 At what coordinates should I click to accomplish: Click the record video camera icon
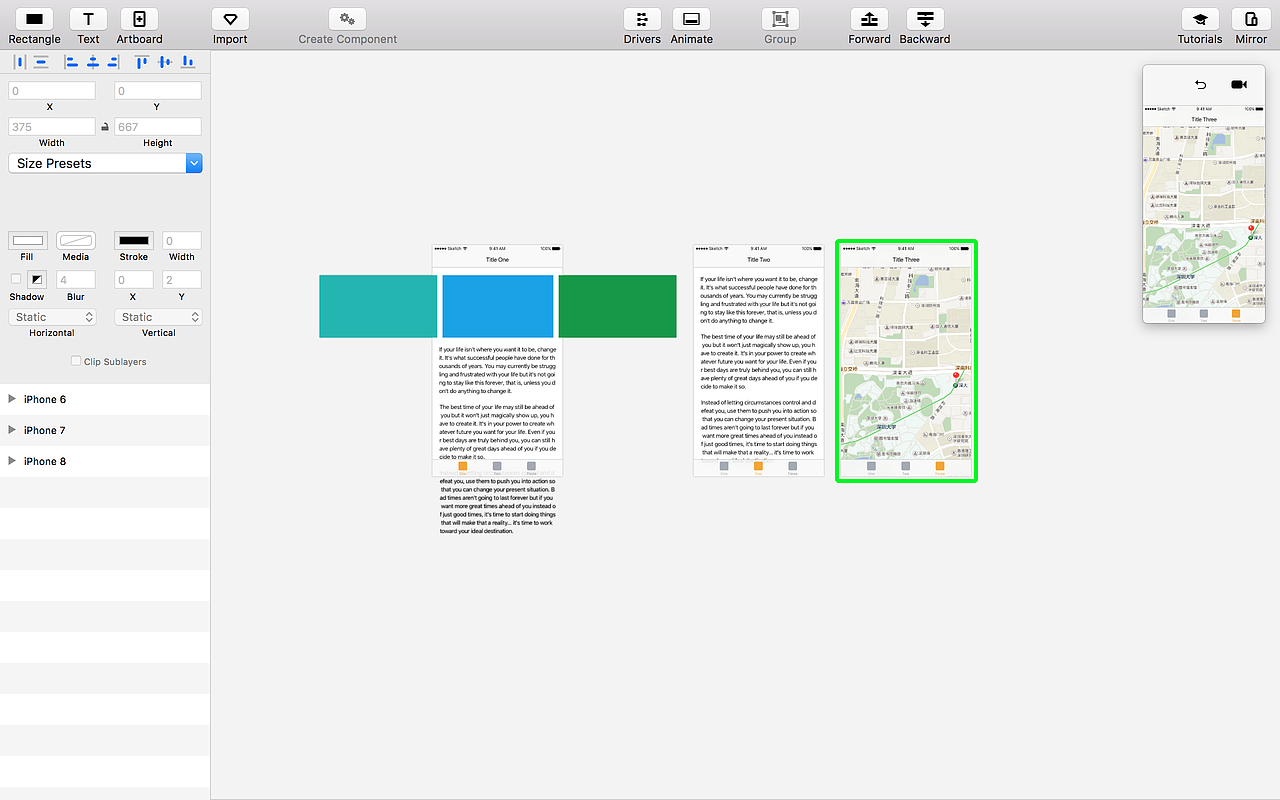tap(1239, 85)
